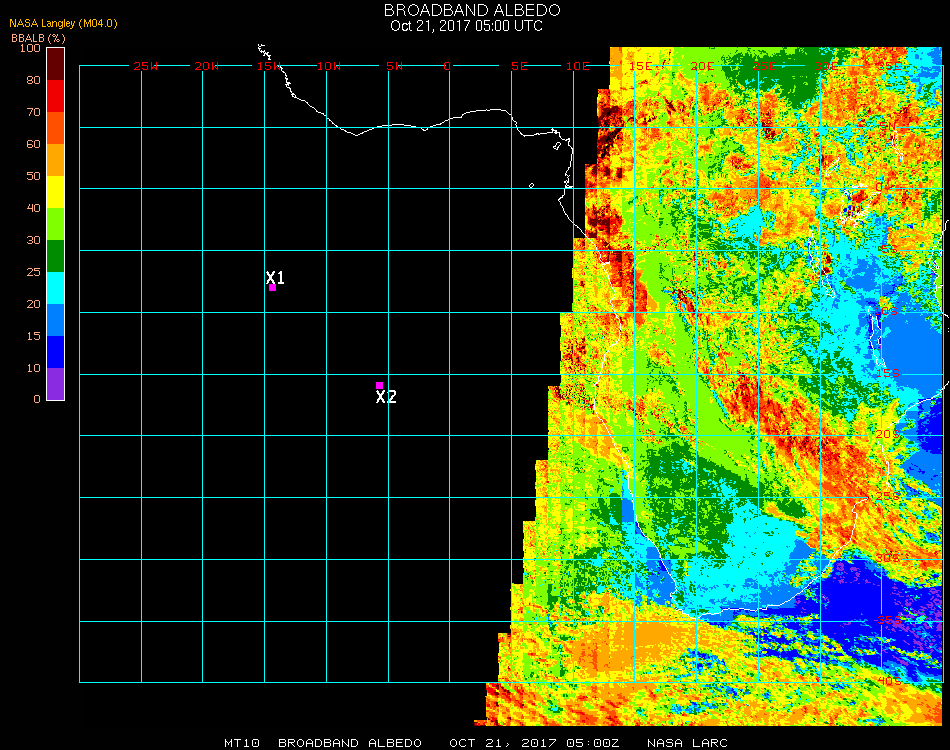The image size is (950, 750).
Task: Click the '30S' latitude label
Action: tap(888, 558)
